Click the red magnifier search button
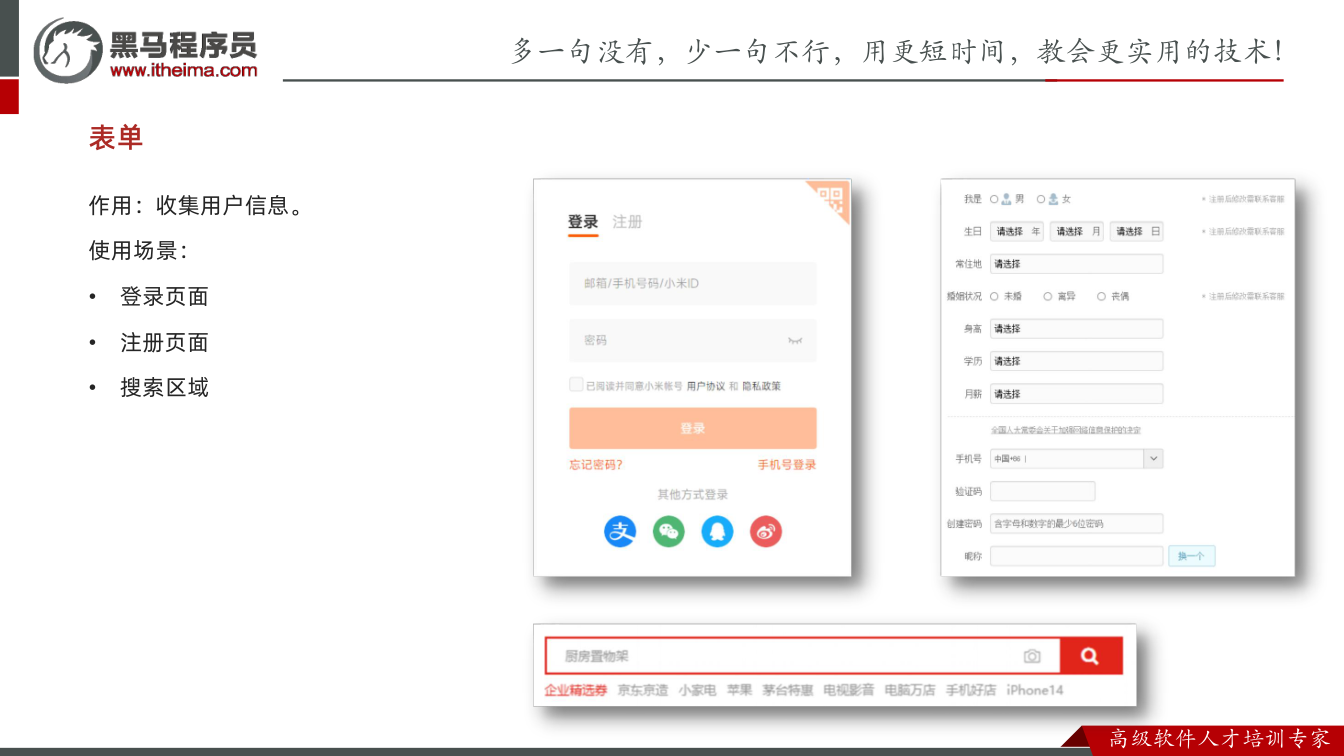Screen dimensions: 1344x756 1091,656
